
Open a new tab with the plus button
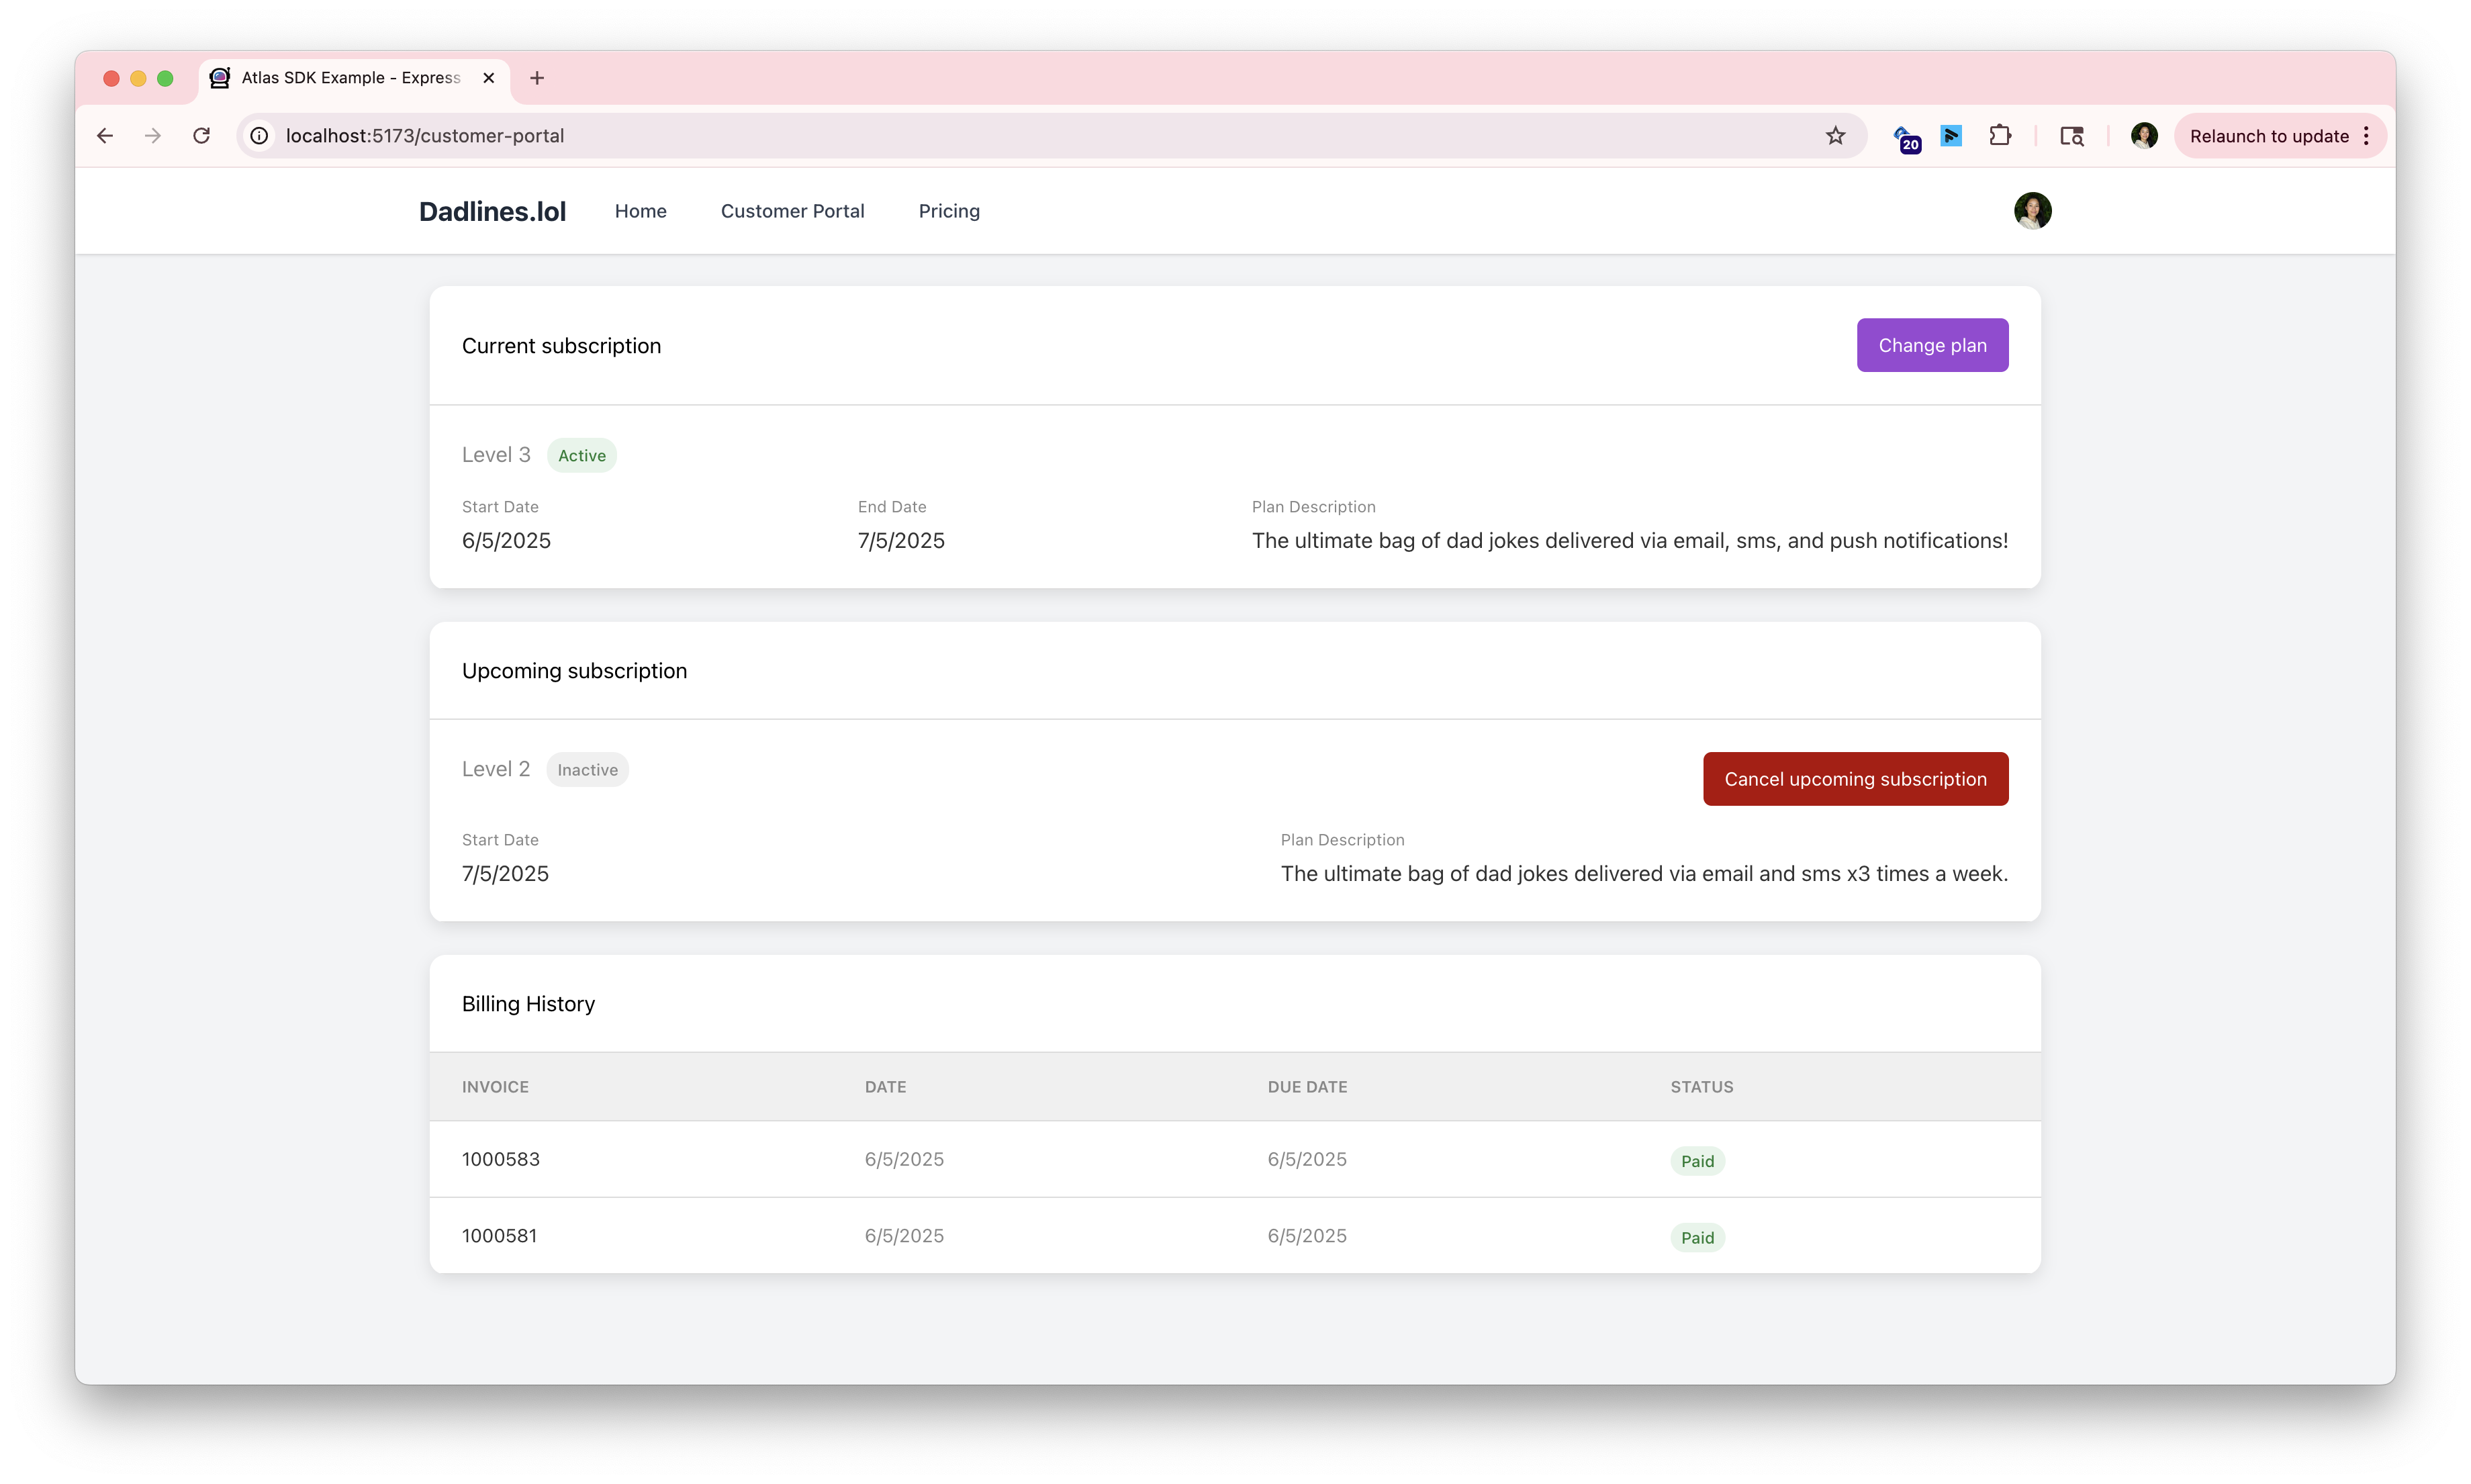click(537, 77)
